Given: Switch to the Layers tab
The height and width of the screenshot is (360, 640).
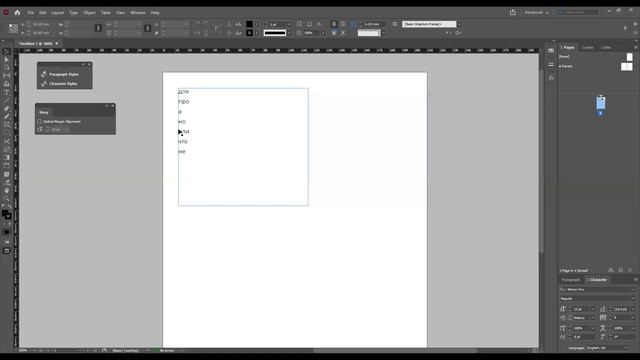Looking at the screenshot, I should click(588, 47).
